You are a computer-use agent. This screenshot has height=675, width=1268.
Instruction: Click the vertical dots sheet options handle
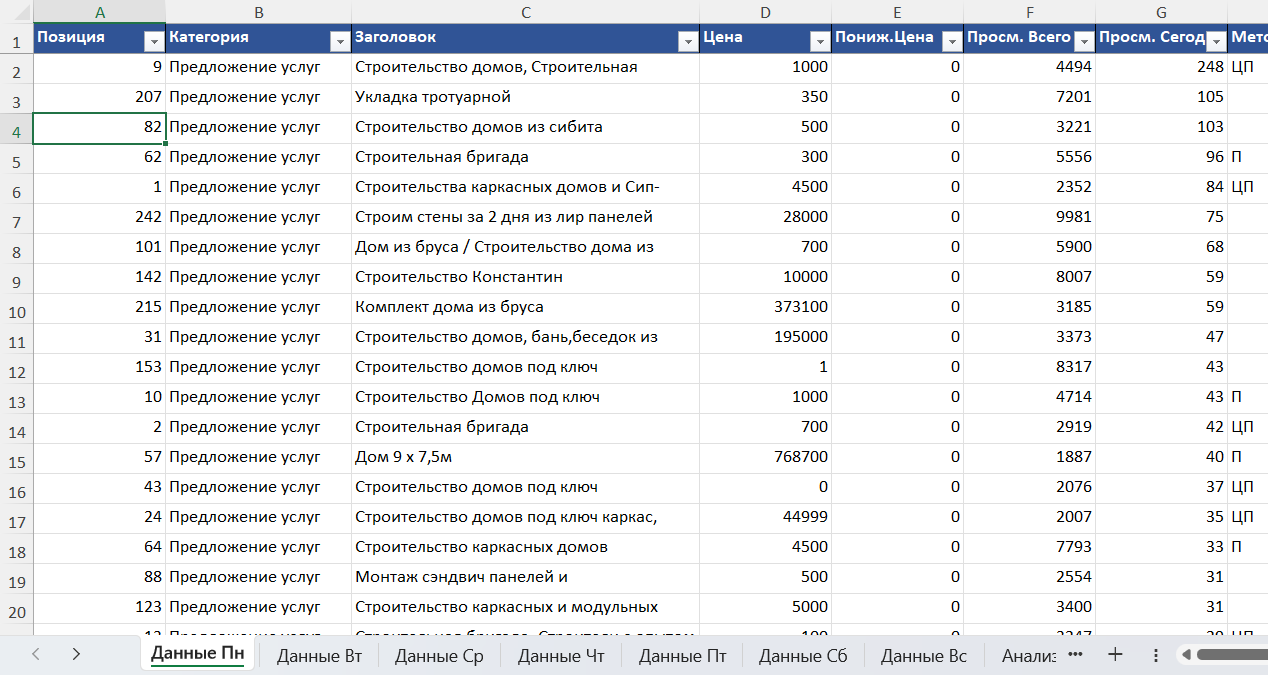1155,655
